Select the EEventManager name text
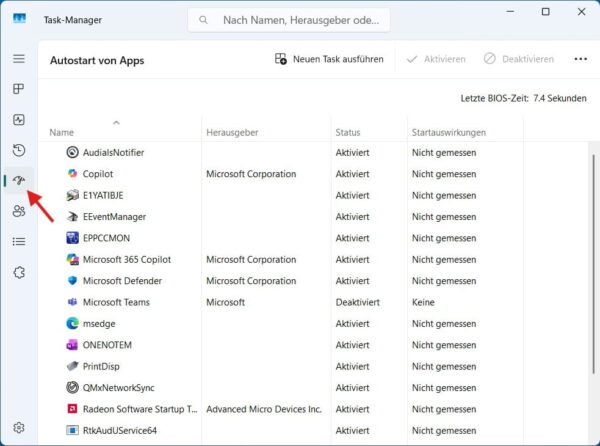The width and height of the screenshot is (600, 446). pyautogui.click(x=114, y=217)
